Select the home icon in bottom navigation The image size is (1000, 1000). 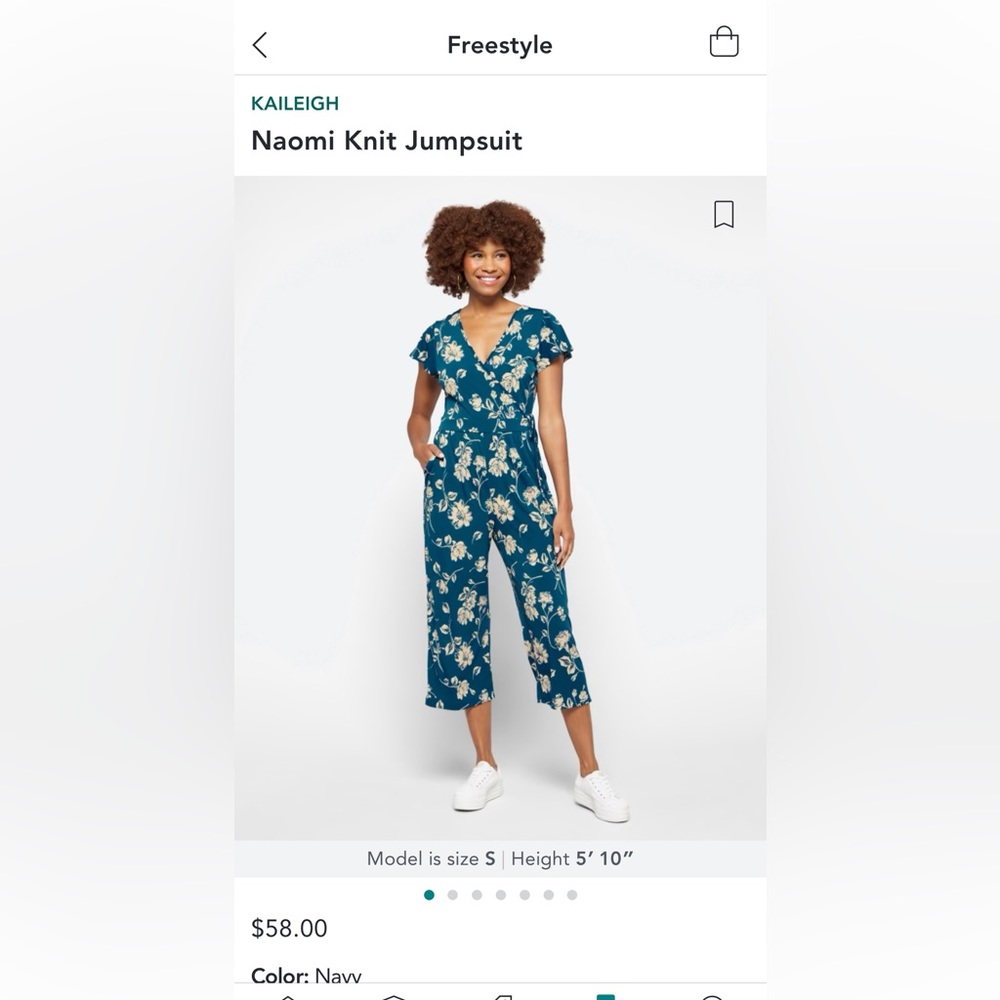[287, 997]
